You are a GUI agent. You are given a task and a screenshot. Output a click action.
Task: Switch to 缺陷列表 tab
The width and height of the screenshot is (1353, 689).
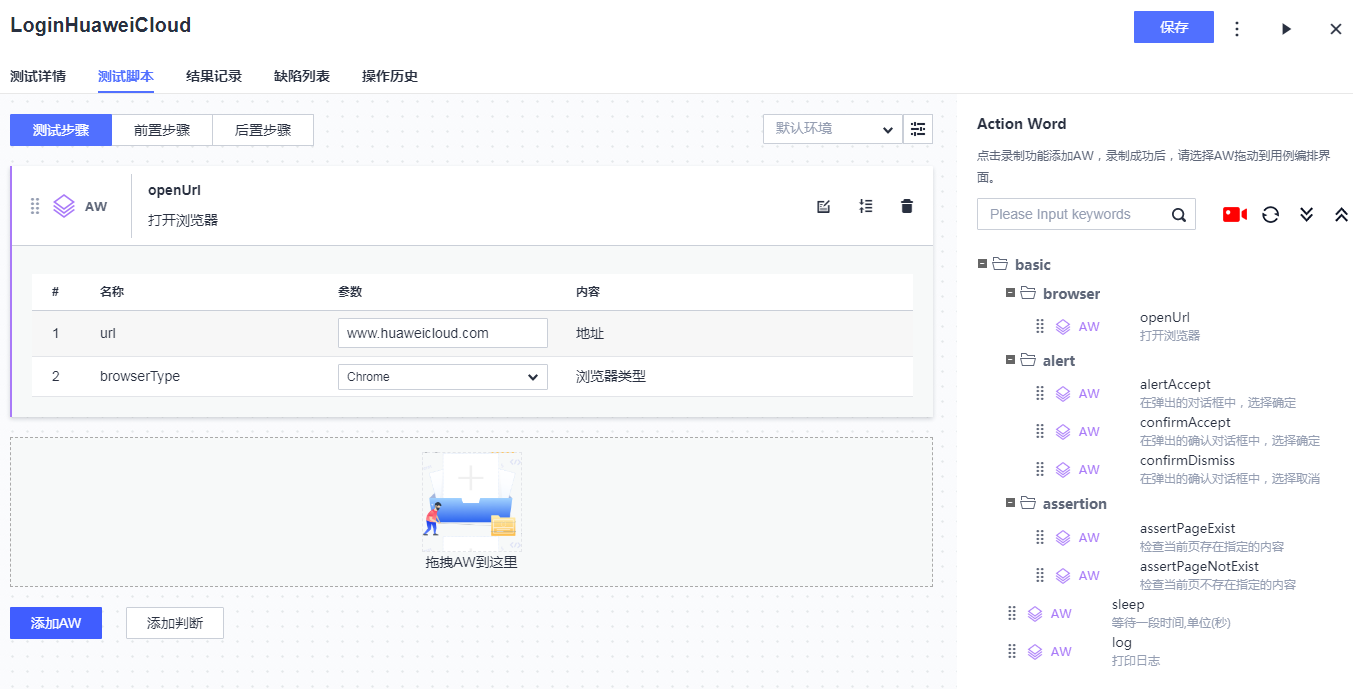click(302, 76)
